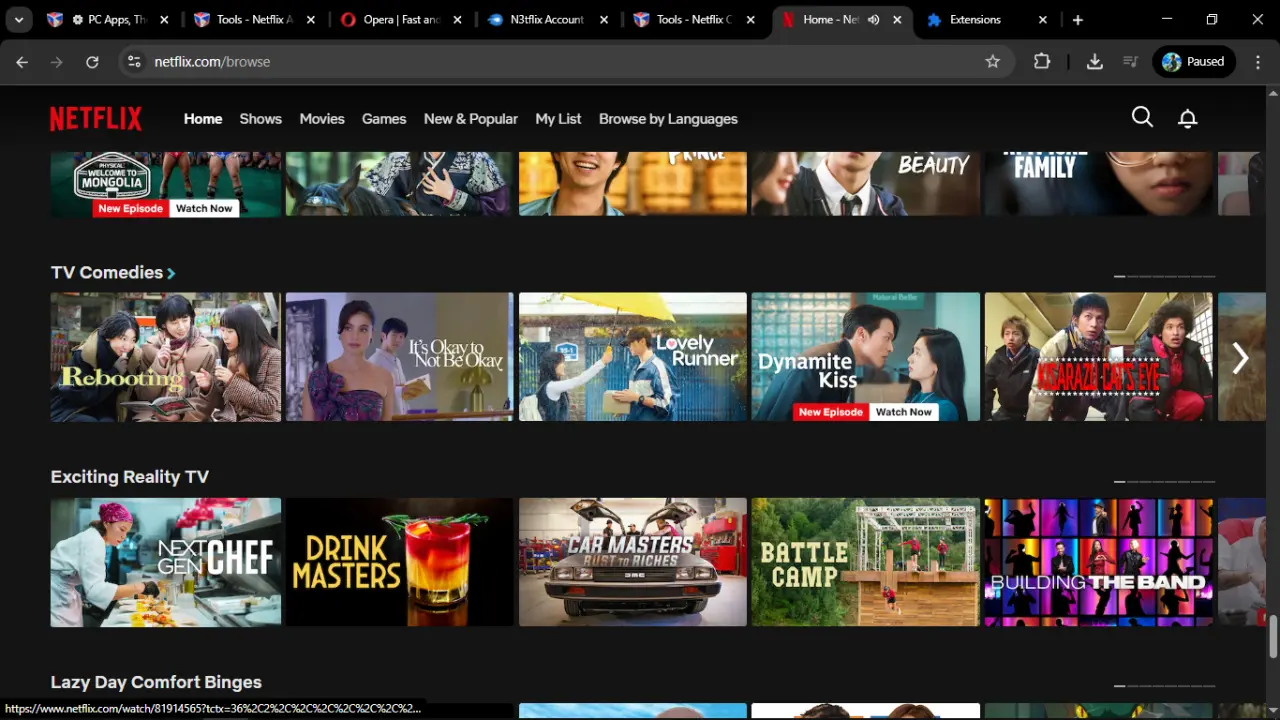
Task: Open New & Popular section
Action: click(471, 119)
